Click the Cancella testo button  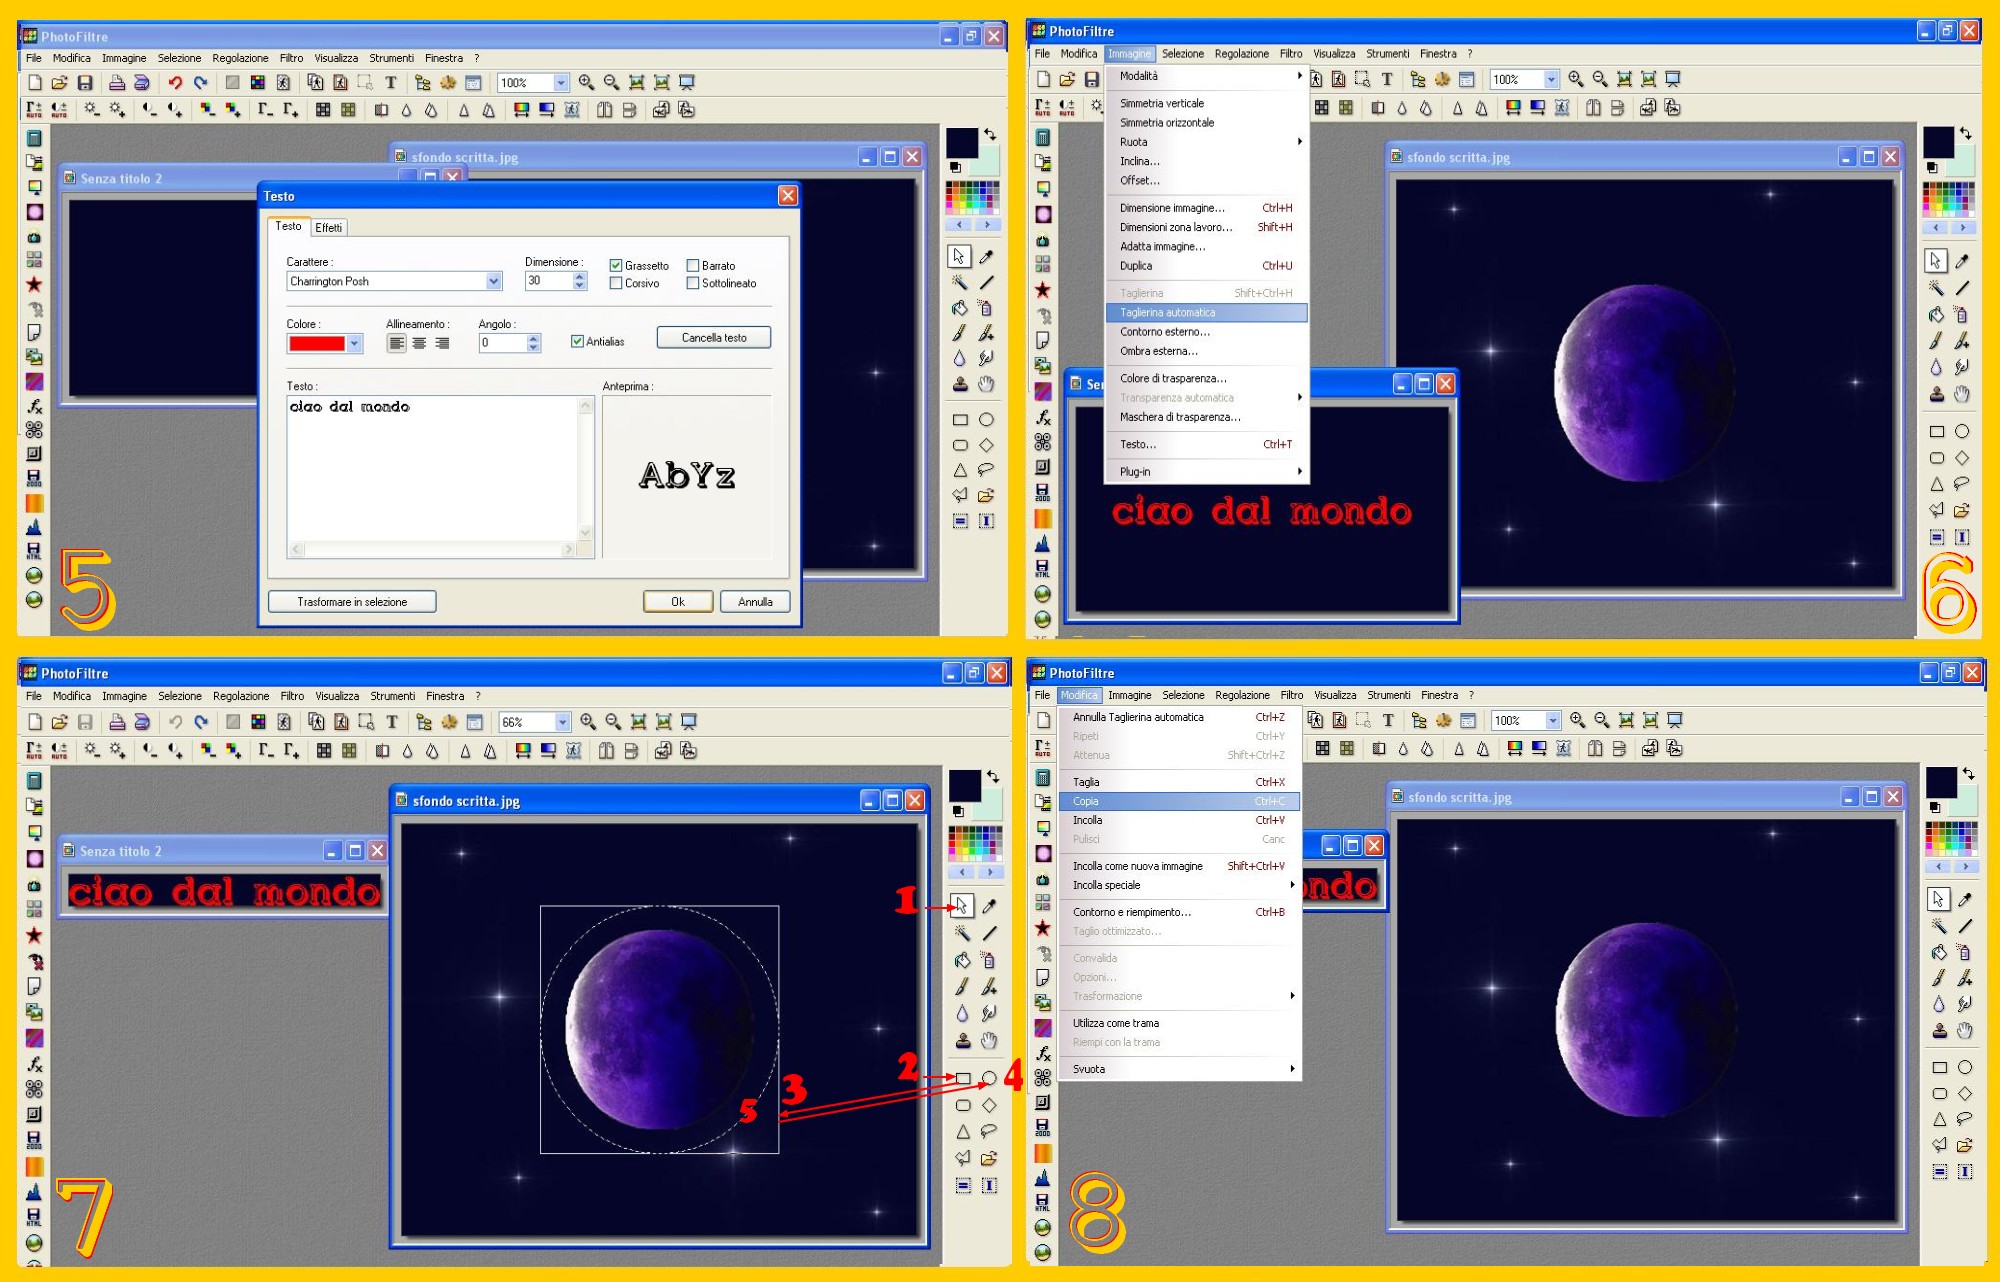tap(714, 338)
